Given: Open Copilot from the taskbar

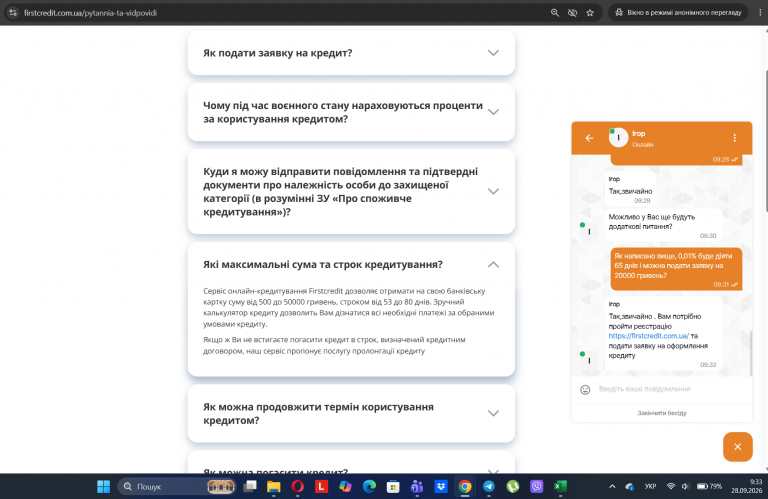Looking at the screenshot, I should click(x=345, y=486).
